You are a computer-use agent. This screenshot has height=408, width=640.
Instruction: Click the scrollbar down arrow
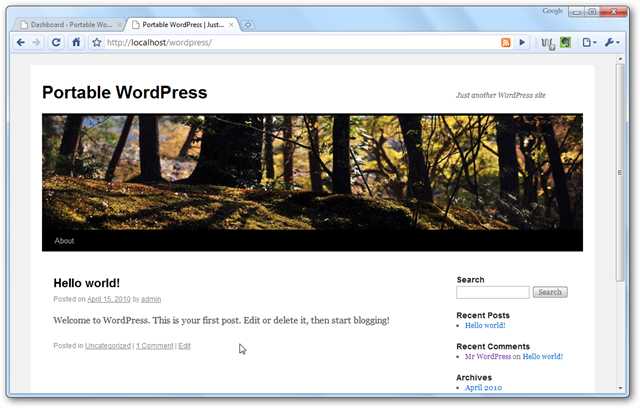click(620, 388)
